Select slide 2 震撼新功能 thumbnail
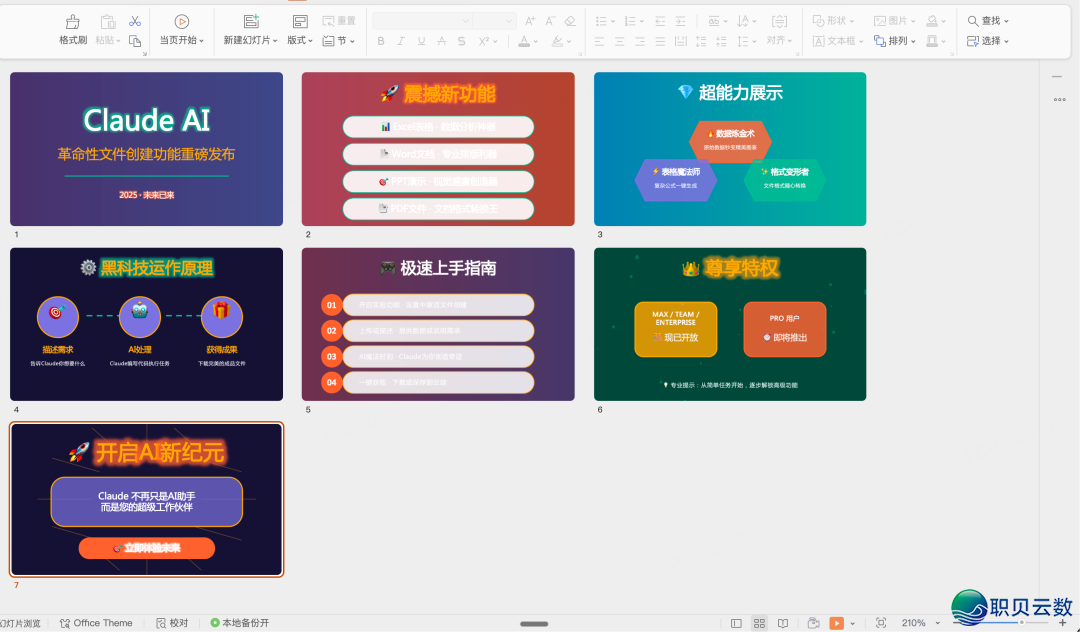Screen dimensions: 1080x632 [438, 149]
